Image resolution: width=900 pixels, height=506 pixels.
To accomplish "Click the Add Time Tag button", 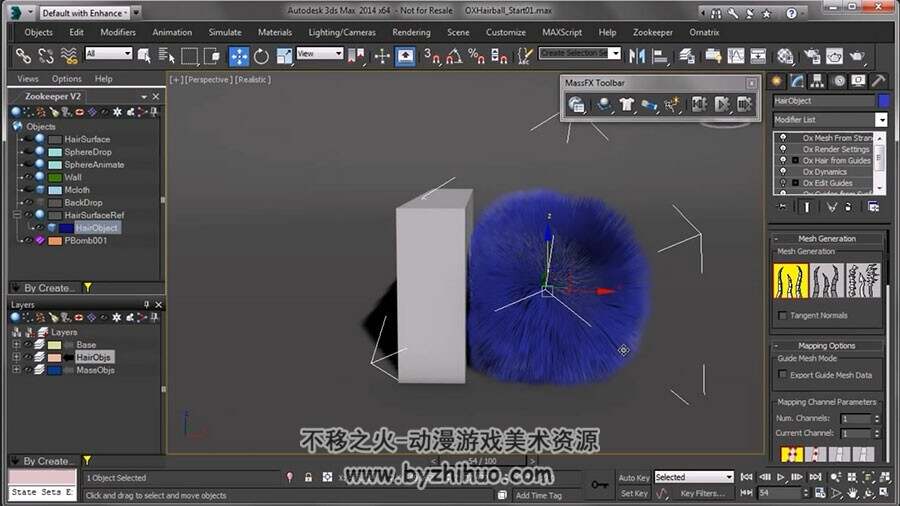I will 538,495.
